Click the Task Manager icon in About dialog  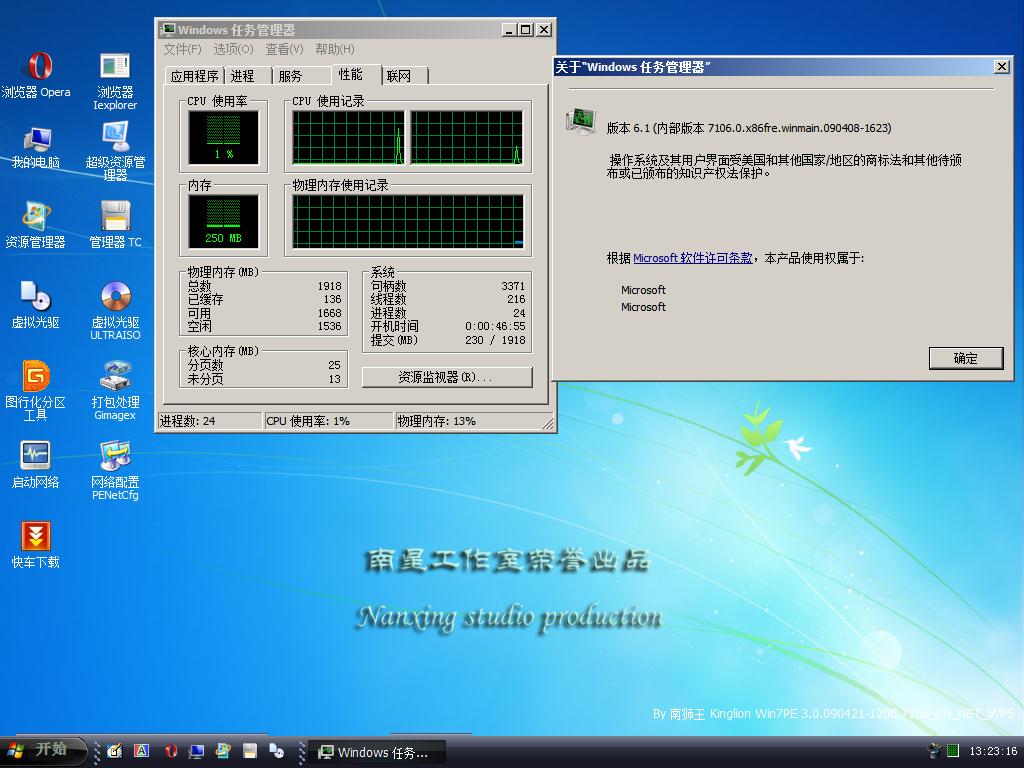pyautogui.click(x=580, y=121)
